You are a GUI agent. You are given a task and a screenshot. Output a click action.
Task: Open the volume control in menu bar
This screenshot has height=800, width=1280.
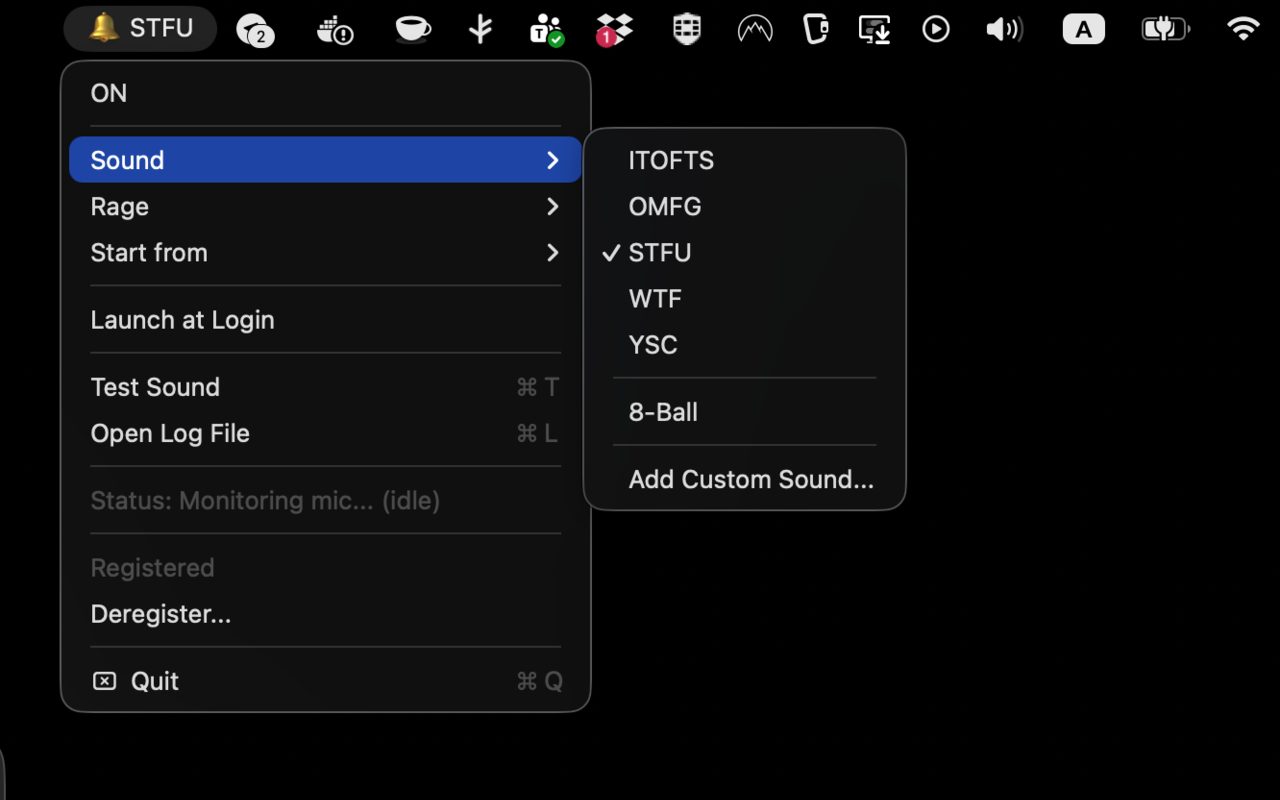click(1003, 30)
